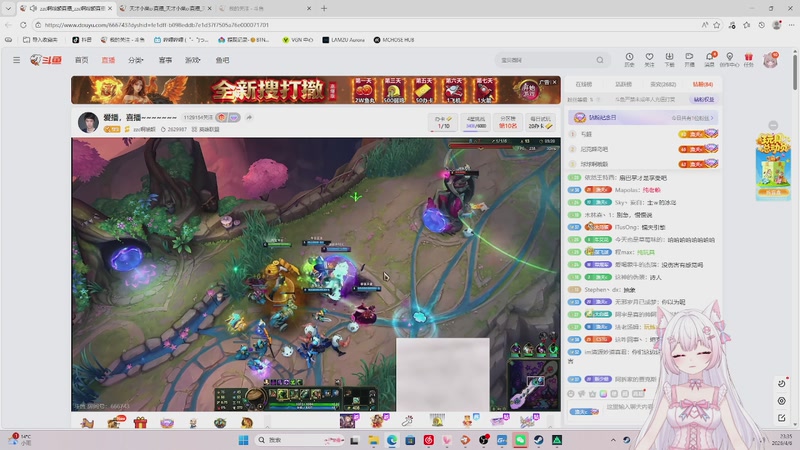Image resolution: width=800 pixels, height=450 pixels.
Task: Click the taskbar search box
Action: point(298,440)
